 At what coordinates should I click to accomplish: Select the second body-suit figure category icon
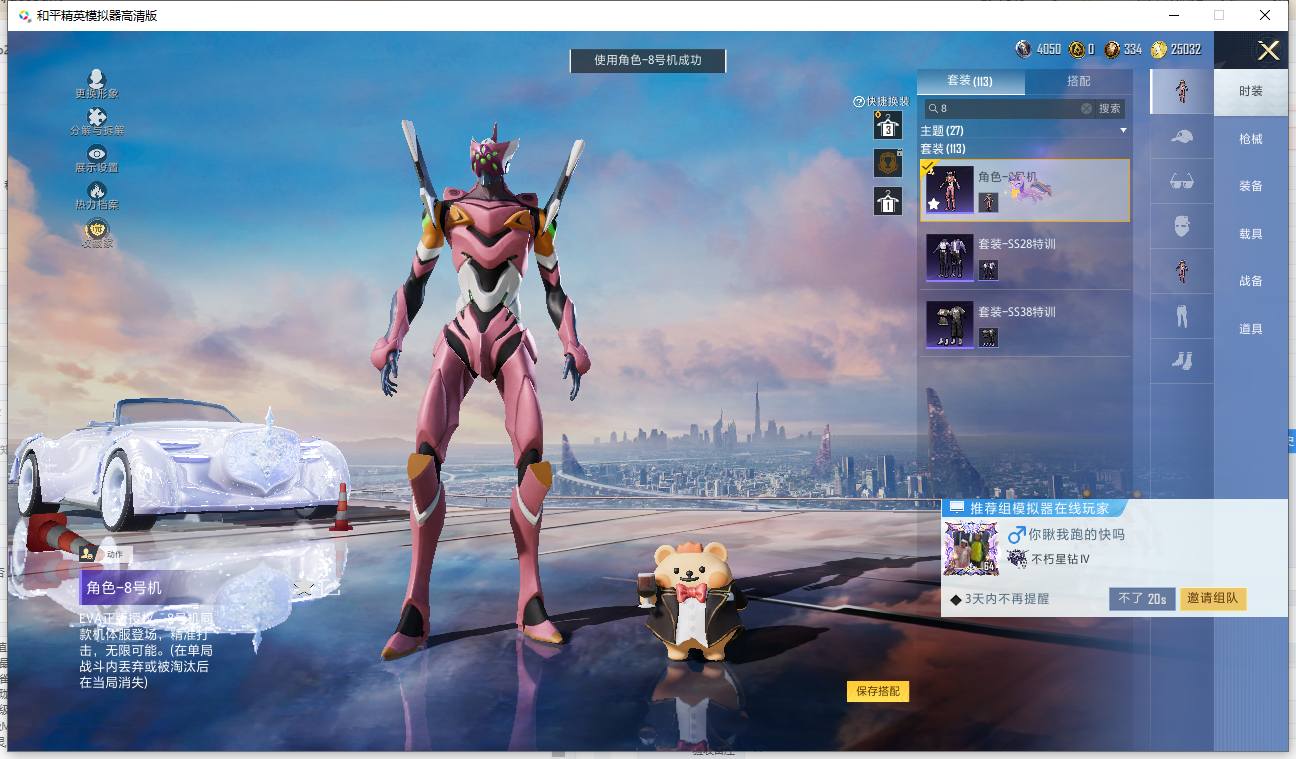(1181, 271)
